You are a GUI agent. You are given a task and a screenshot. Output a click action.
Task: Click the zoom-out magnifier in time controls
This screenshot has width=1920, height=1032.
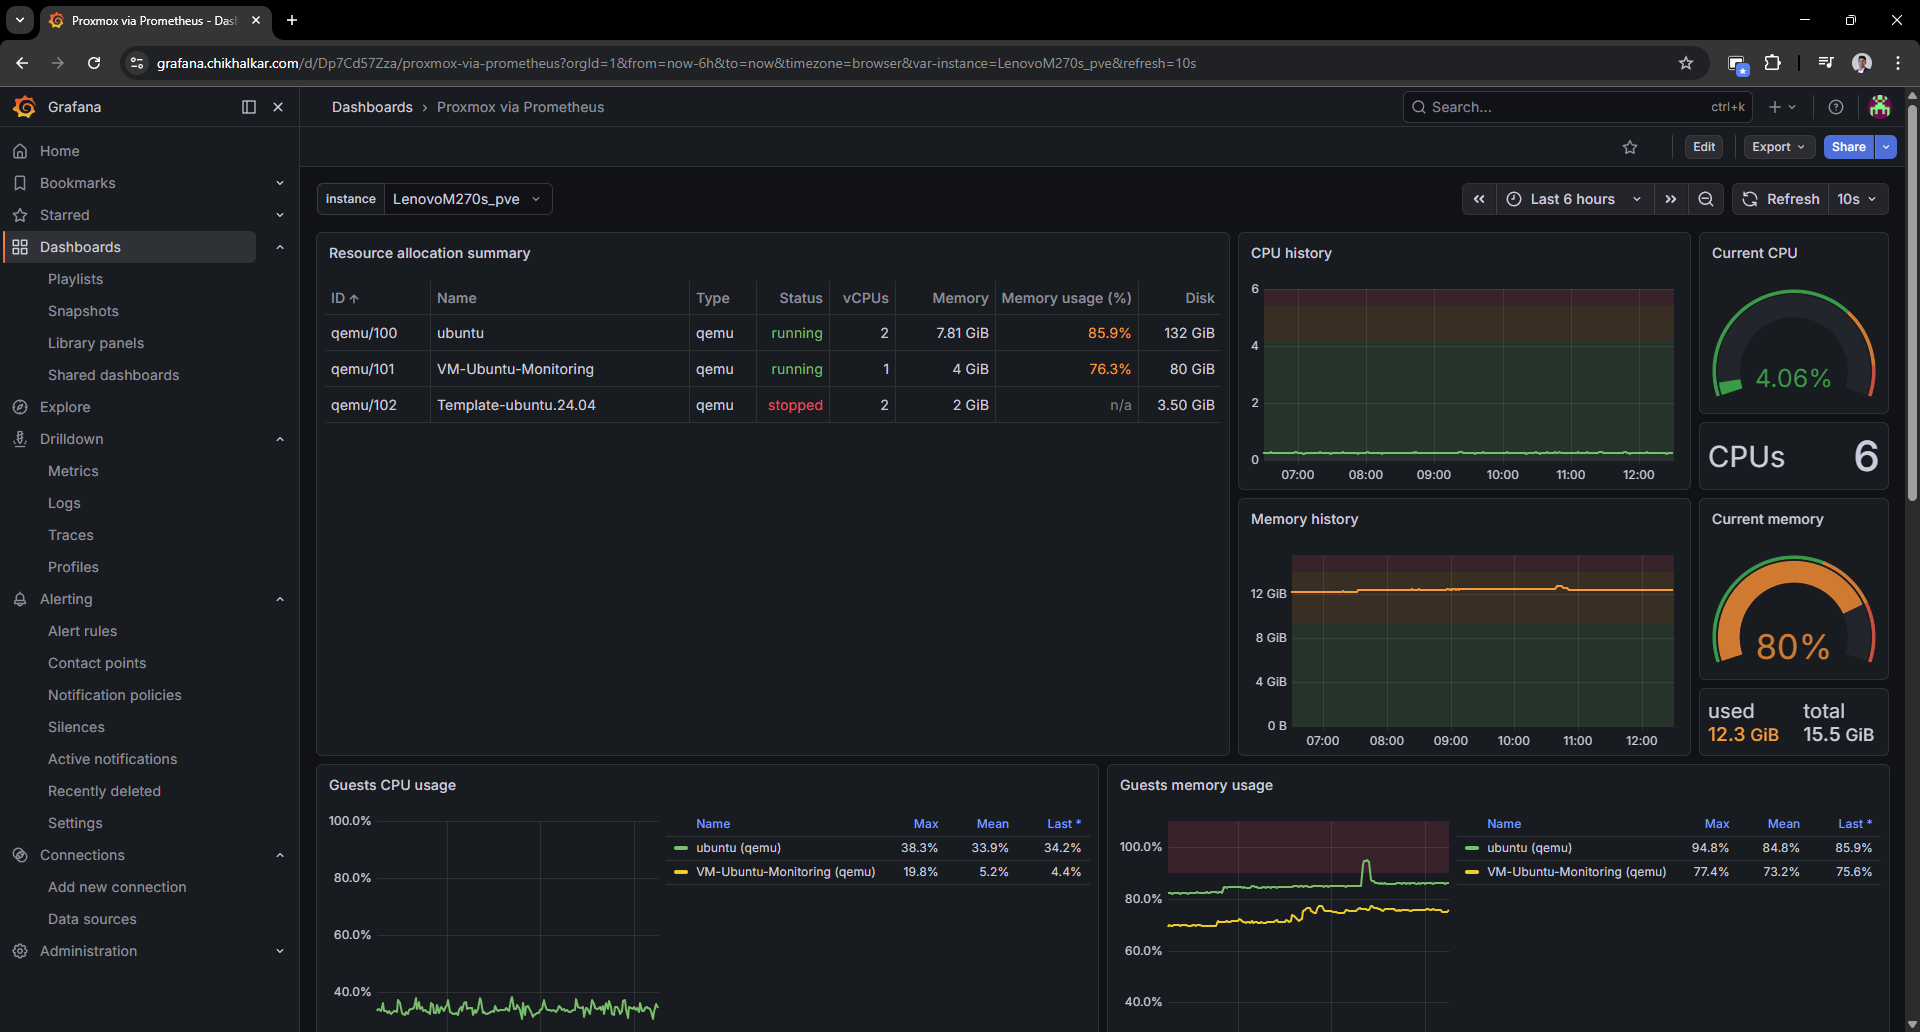point(1706,199)
